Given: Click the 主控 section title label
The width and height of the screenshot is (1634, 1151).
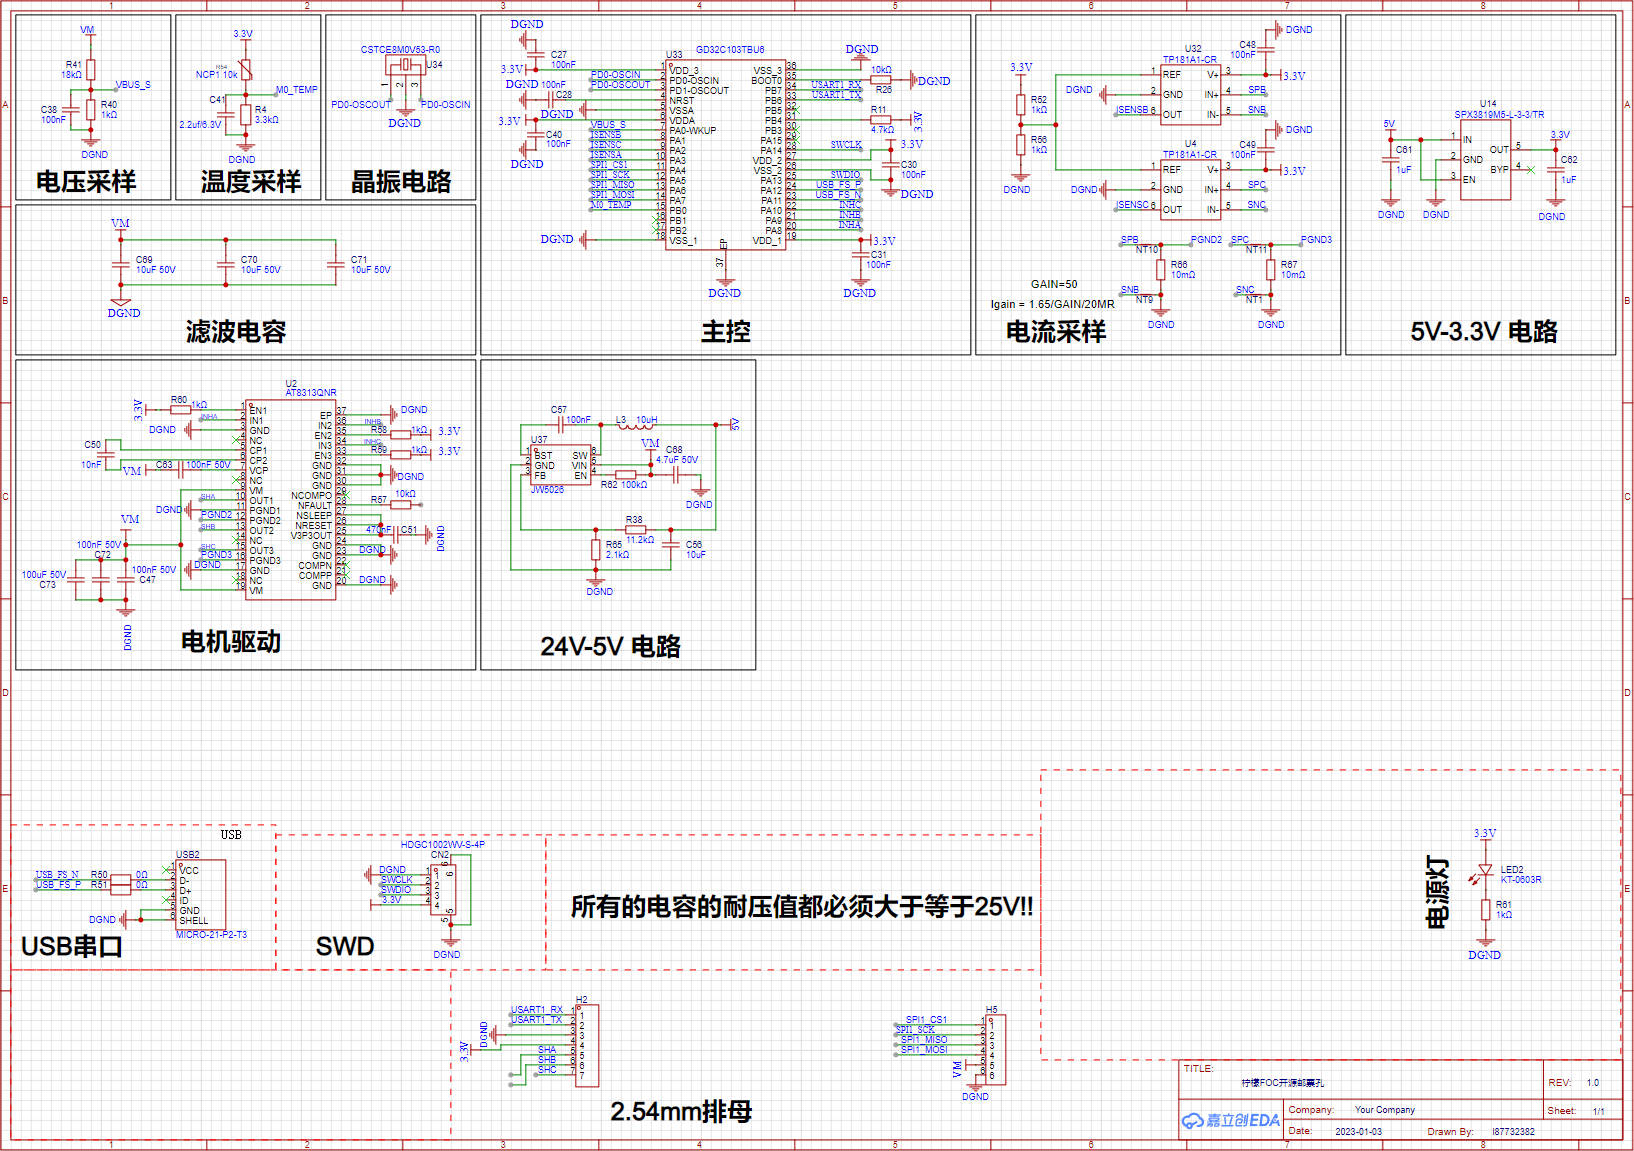Looking at the screenshot, I should 725,331.
